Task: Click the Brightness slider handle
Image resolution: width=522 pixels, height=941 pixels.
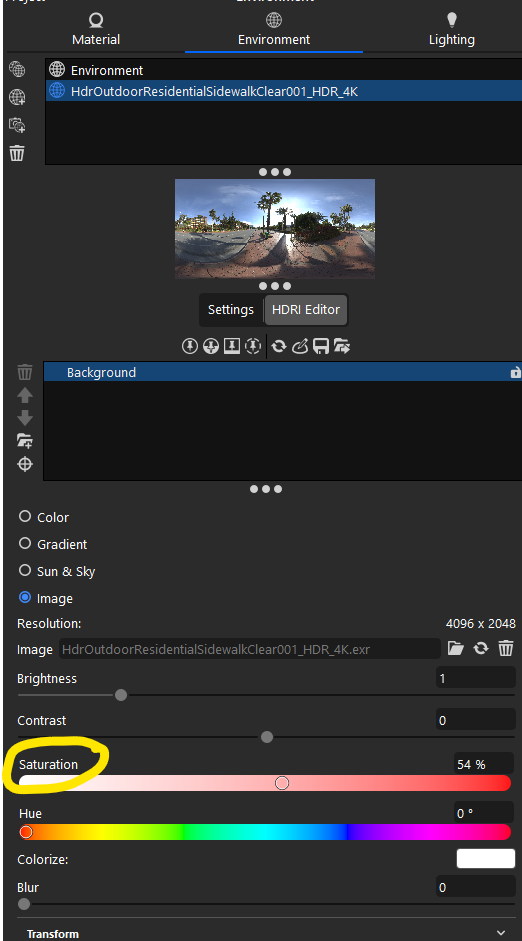Action: pyautogui.click(x=121, y=695)
